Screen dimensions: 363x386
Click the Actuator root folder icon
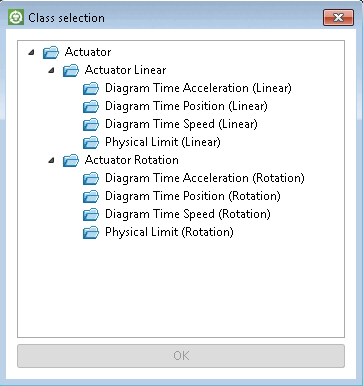51,52
